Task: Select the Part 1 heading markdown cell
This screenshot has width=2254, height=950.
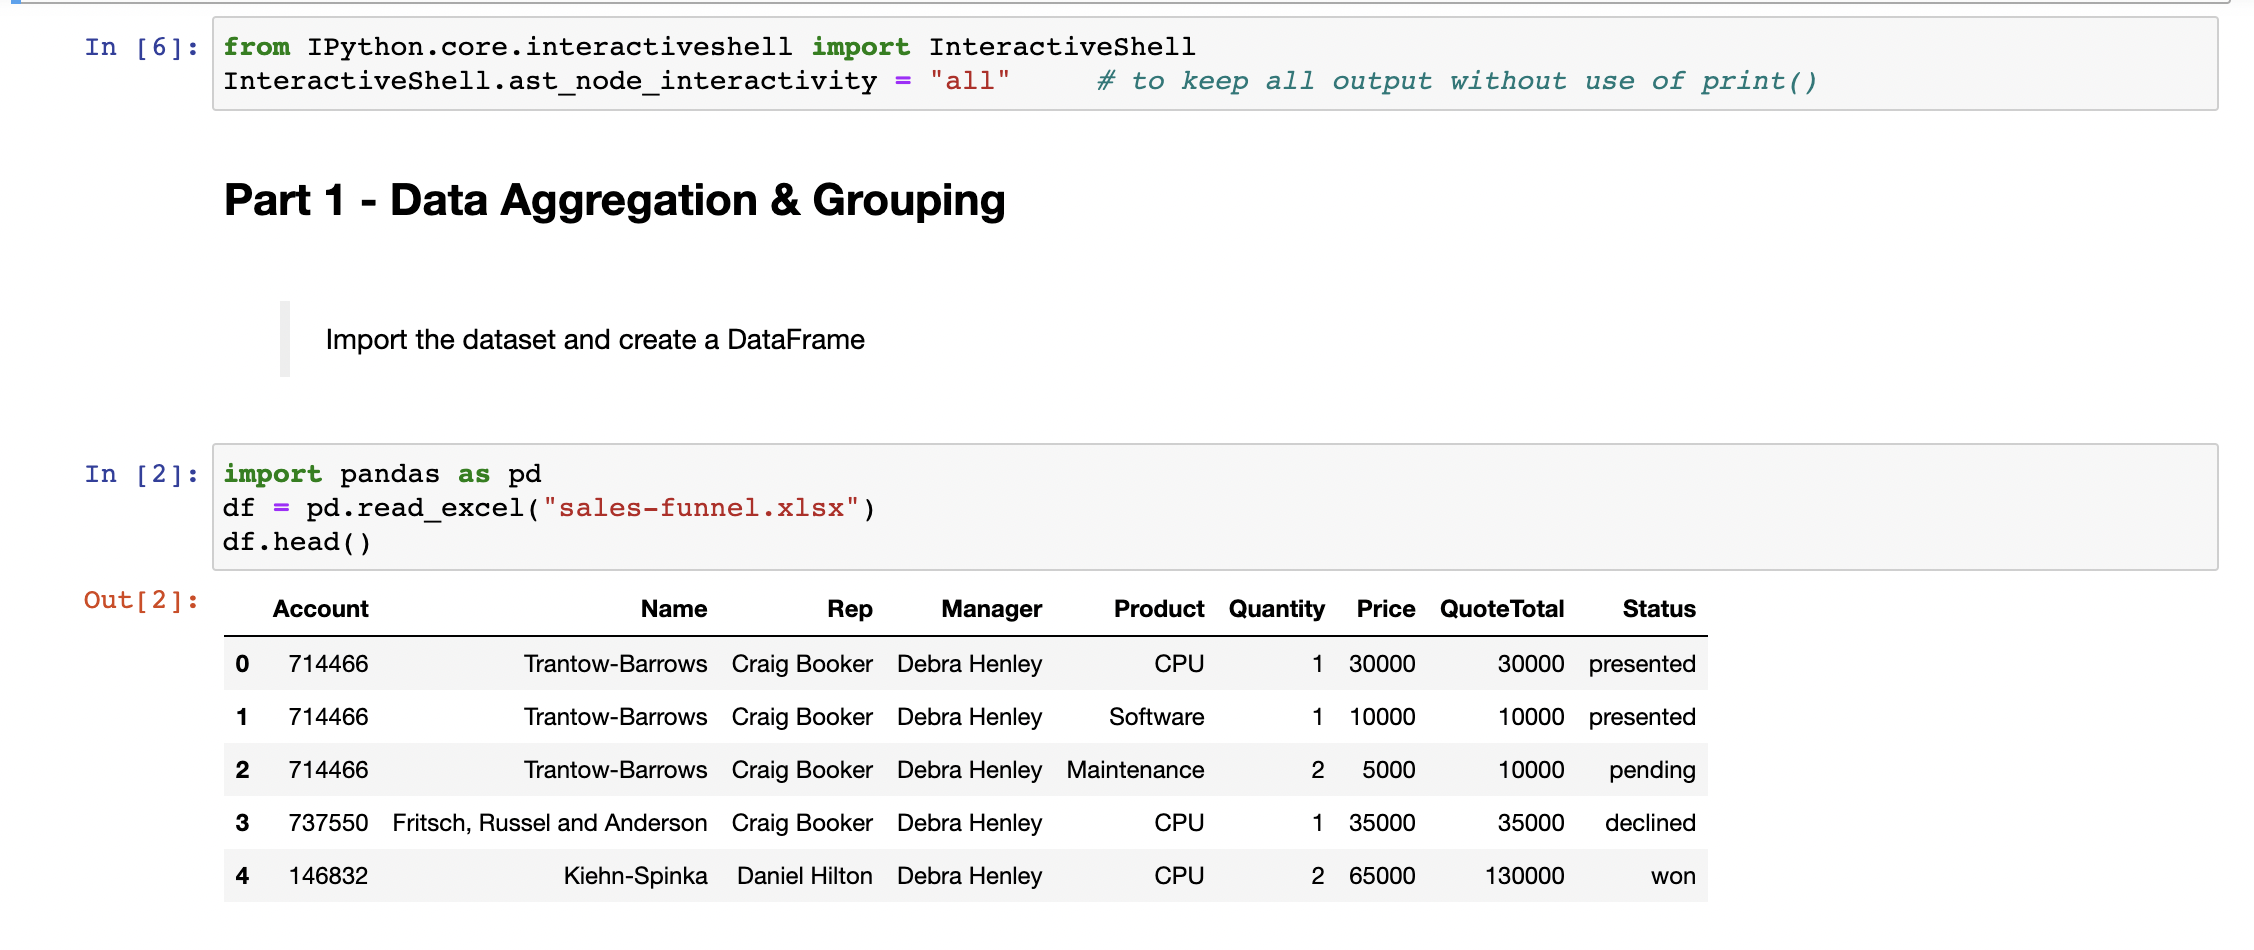Action: 614,200
